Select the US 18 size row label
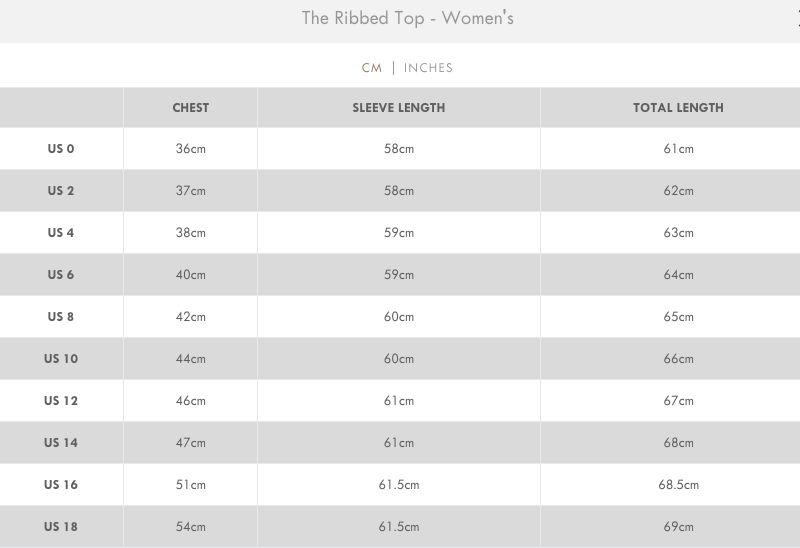This screenshot has width=800, height=548. point(61,527)
